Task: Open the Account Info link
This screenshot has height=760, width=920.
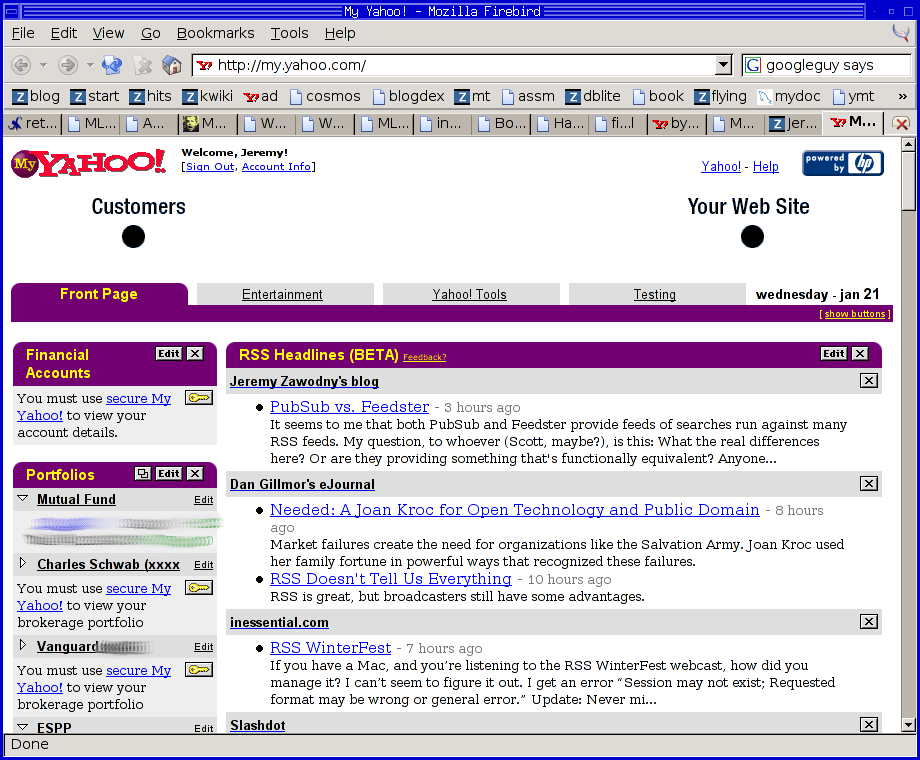Action: 276,167
